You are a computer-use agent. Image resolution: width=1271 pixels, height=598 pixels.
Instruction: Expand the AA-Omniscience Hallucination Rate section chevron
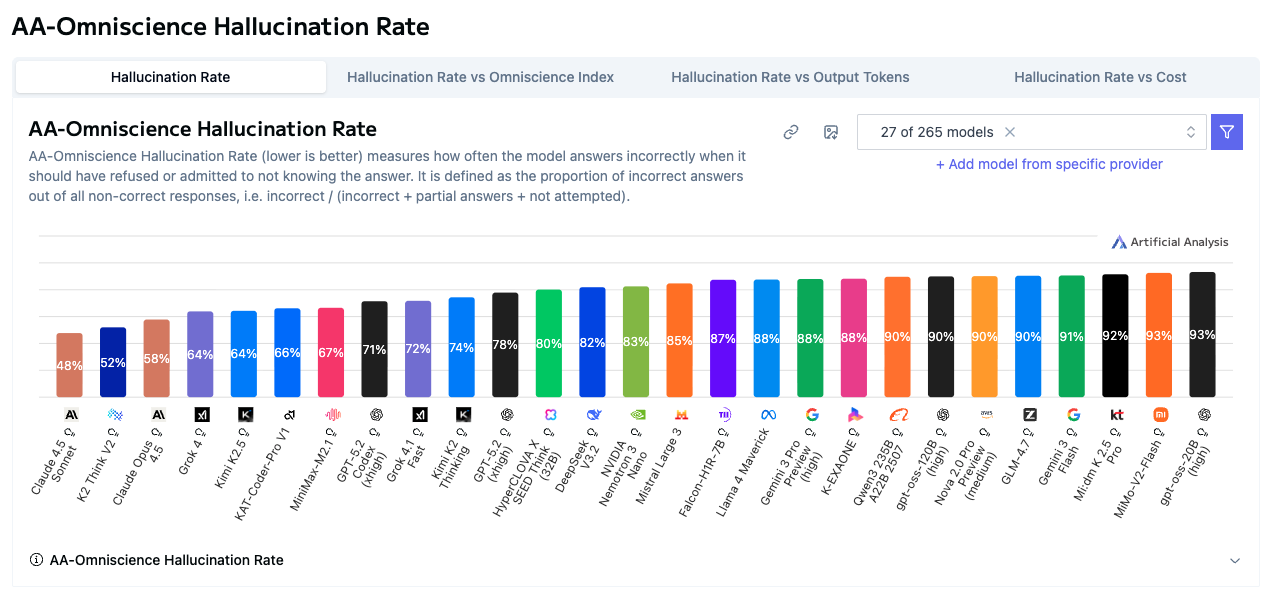pyautogui.click(x=1235, y=561)
